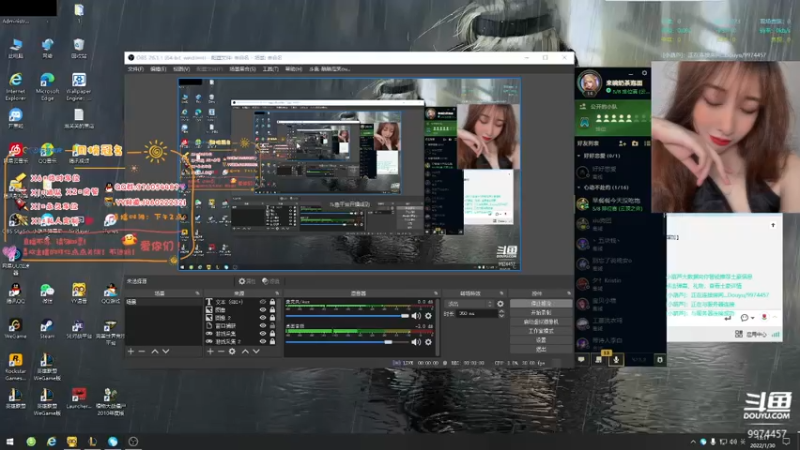Open the 桌面音频 audio settings gear
The height and width of the screenshot is (450, 800).
[429, 342]
